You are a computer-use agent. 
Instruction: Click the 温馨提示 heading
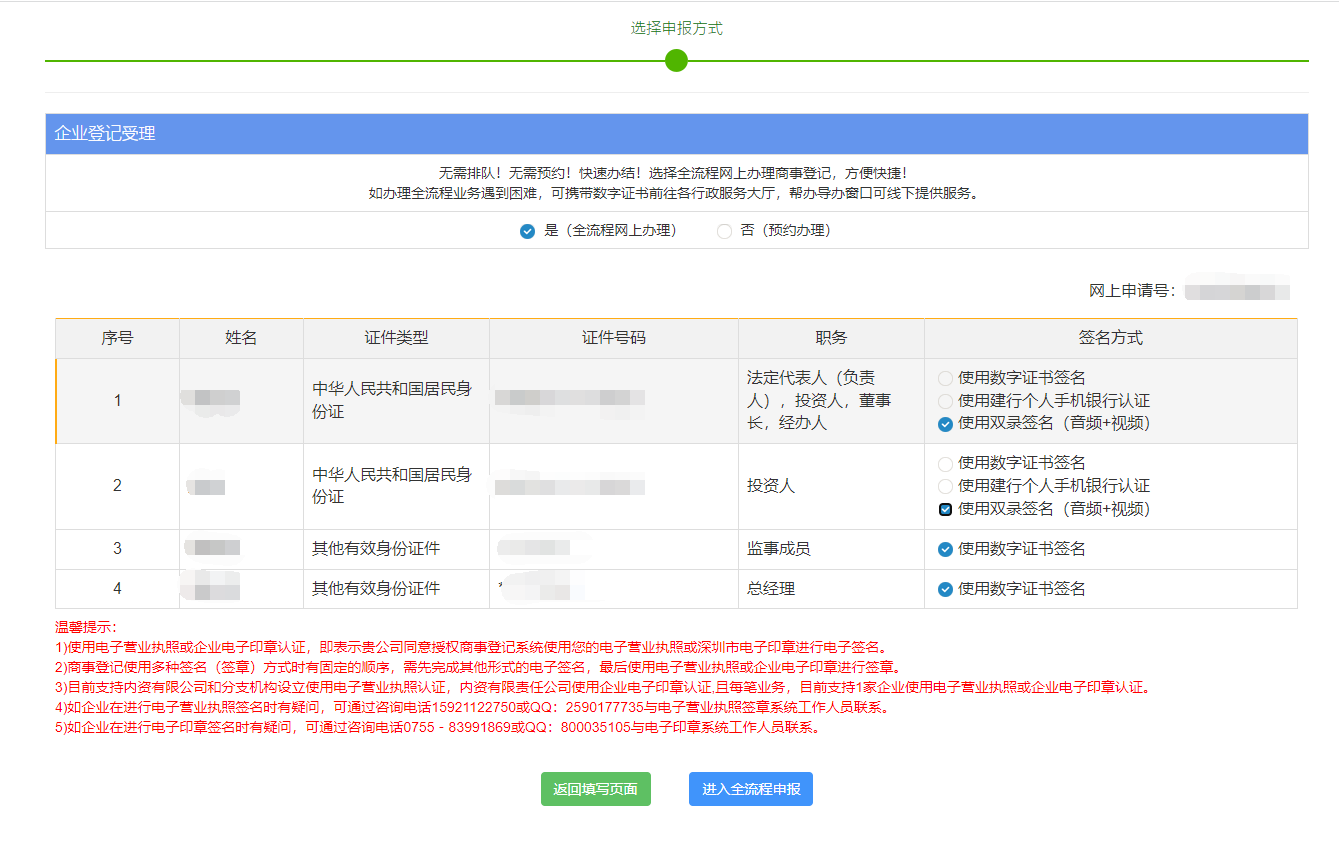86,627
